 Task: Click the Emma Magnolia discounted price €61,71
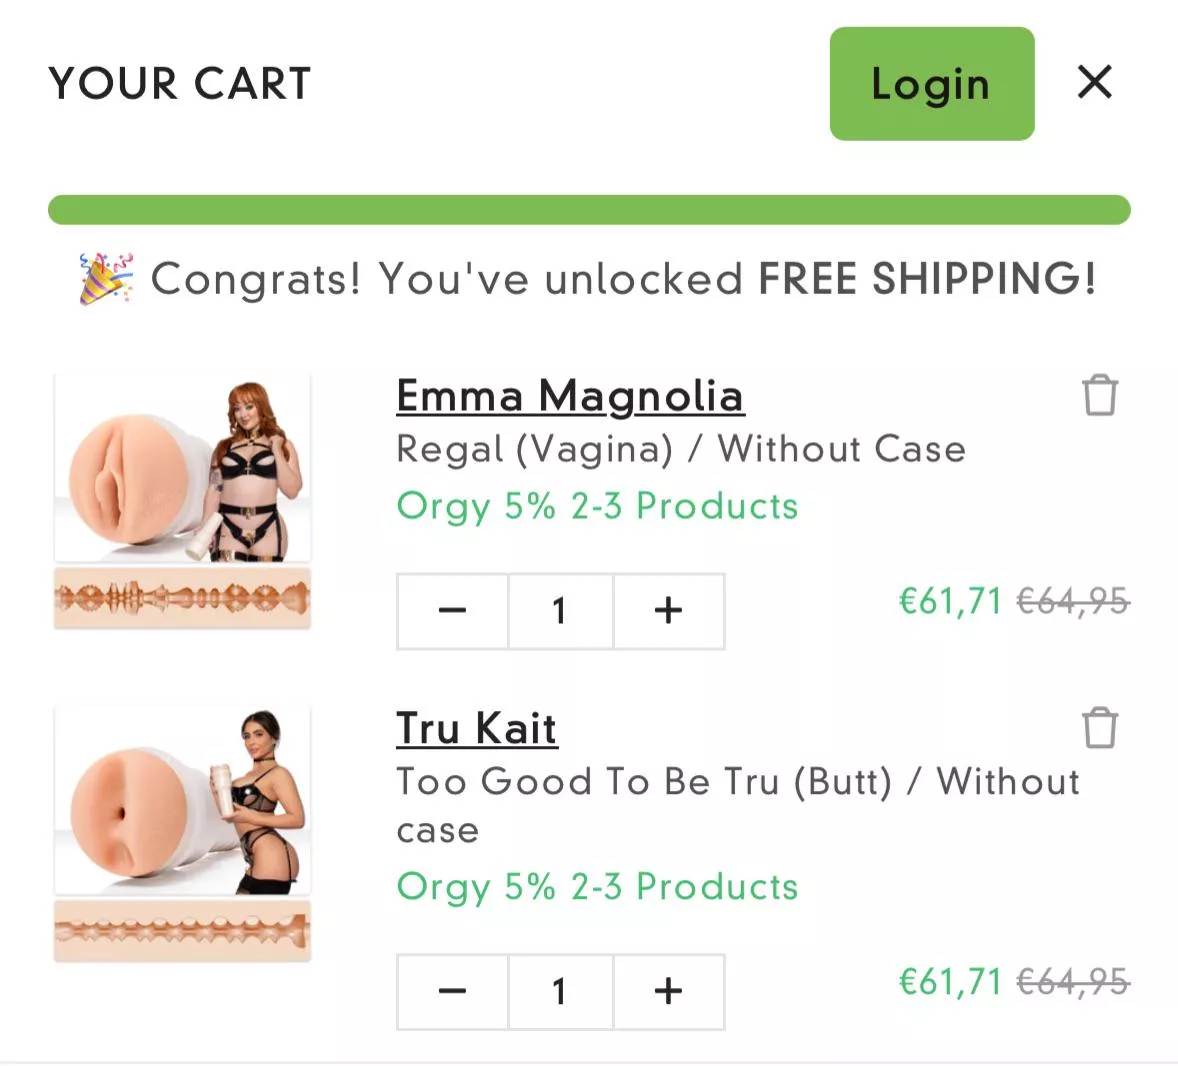pos(950,601)
